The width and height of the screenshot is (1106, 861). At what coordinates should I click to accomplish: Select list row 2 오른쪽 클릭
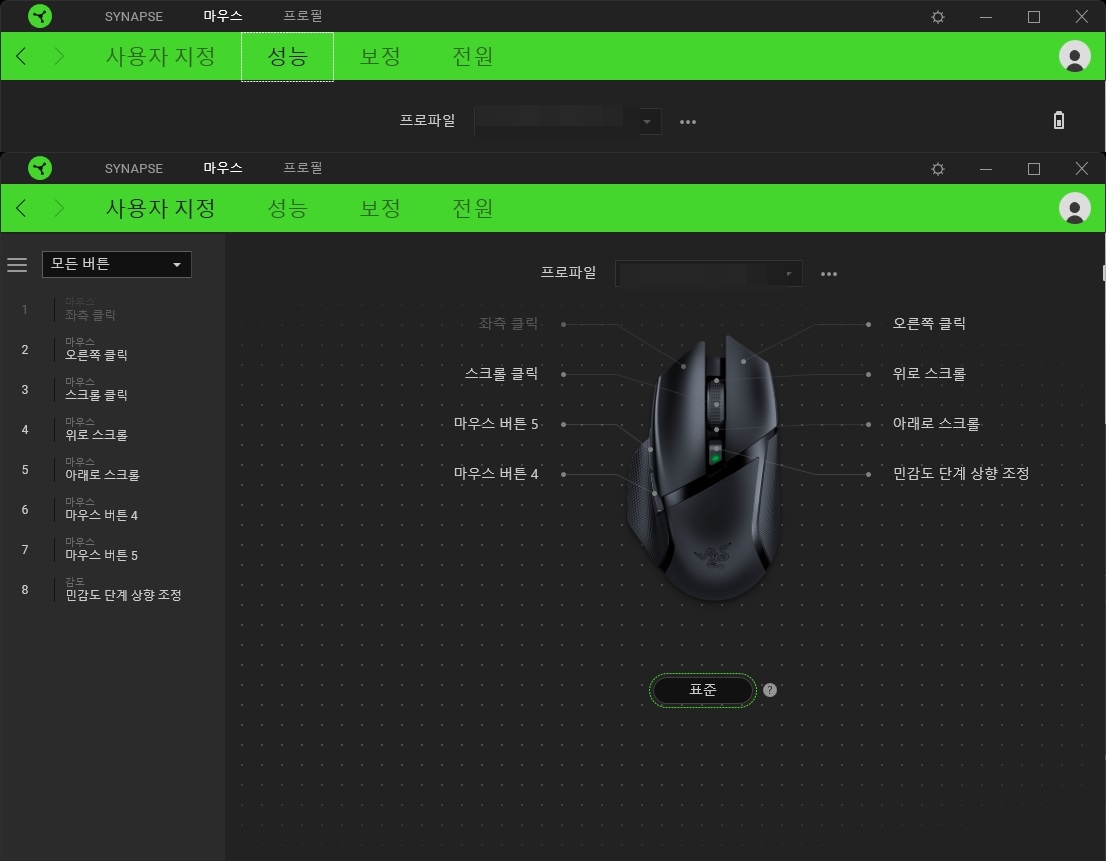(x=113, y=350)
